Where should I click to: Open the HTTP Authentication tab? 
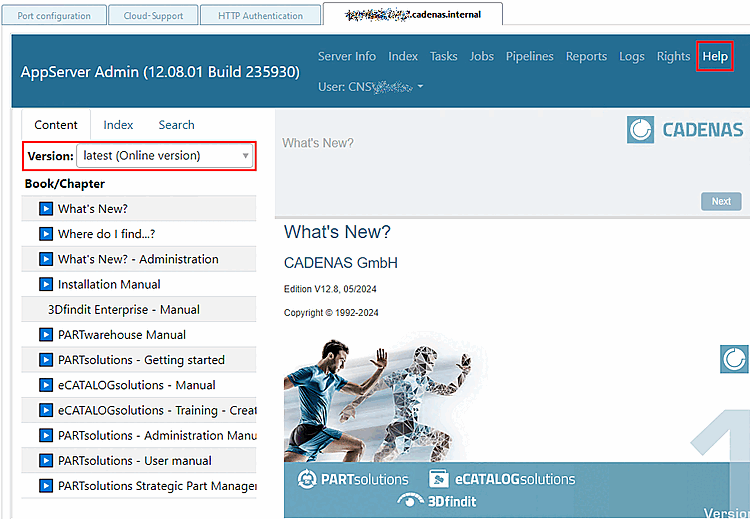260,15
